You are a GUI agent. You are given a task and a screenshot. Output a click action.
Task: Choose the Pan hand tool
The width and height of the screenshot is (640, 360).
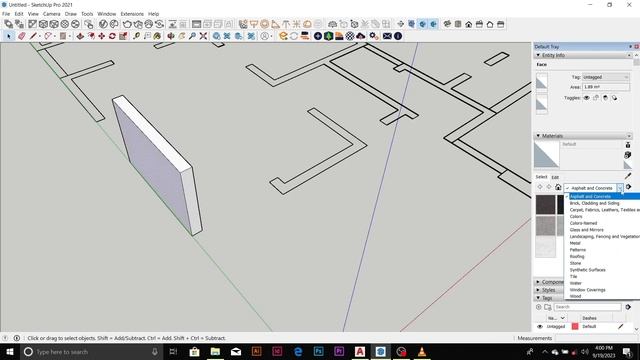[182, 36]
